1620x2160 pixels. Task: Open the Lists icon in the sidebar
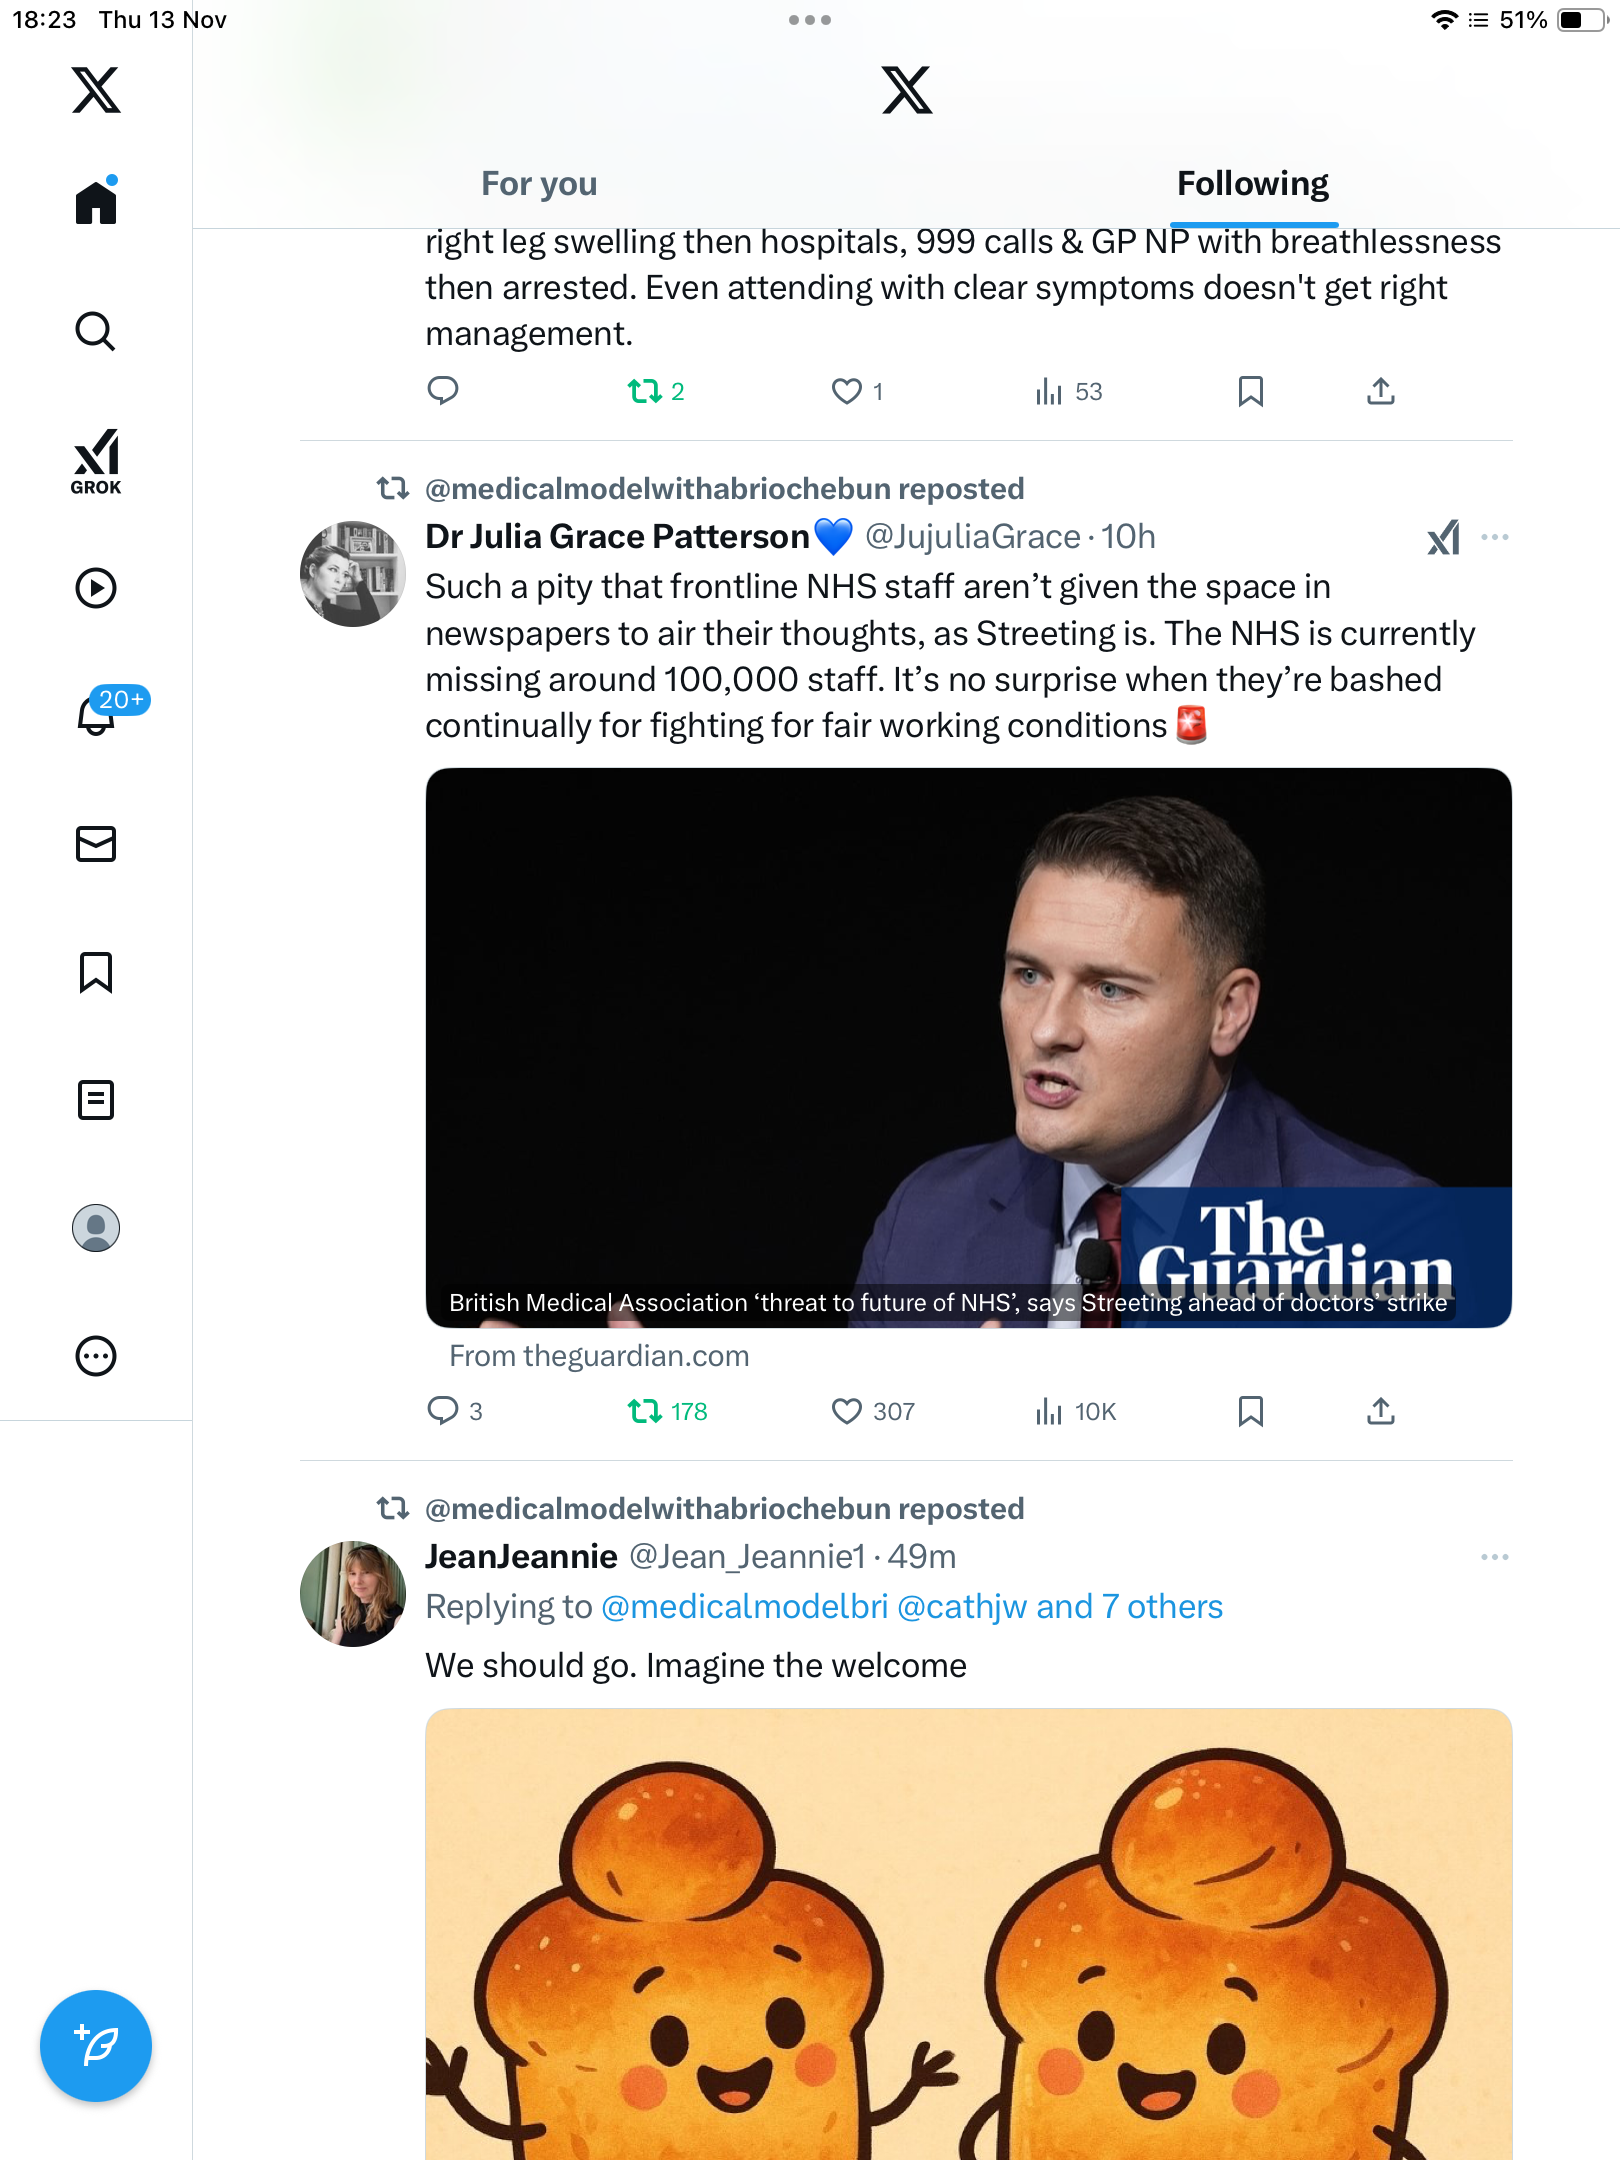[x=96, y=1100]
